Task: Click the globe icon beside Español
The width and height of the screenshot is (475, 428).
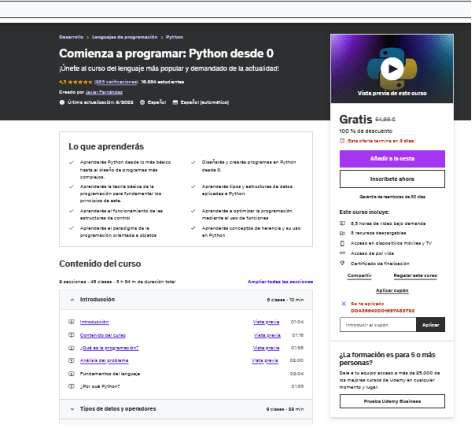Action: pos(142,102)
